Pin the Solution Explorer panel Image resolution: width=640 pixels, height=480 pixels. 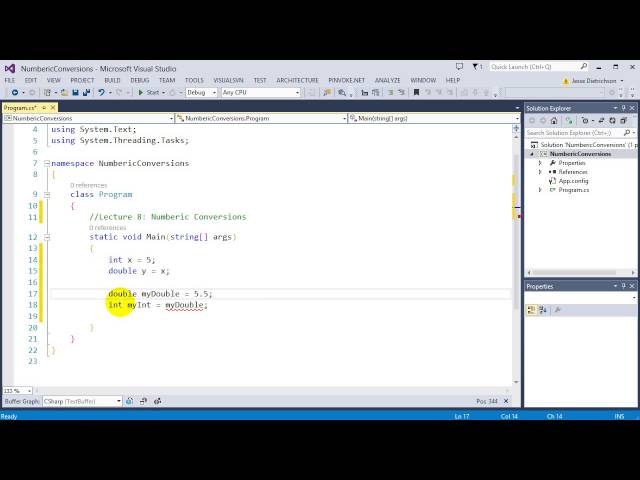pyautogui.click(x=623, y=108)
